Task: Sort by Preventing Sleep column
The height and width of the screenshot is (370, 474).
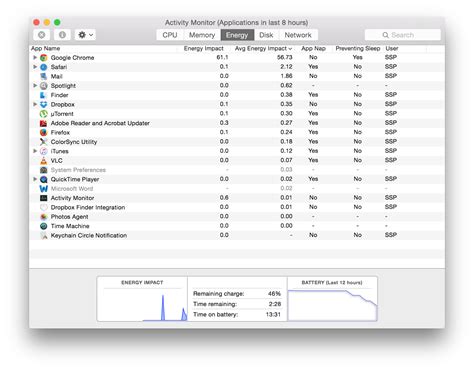Action: pos(358,48)
